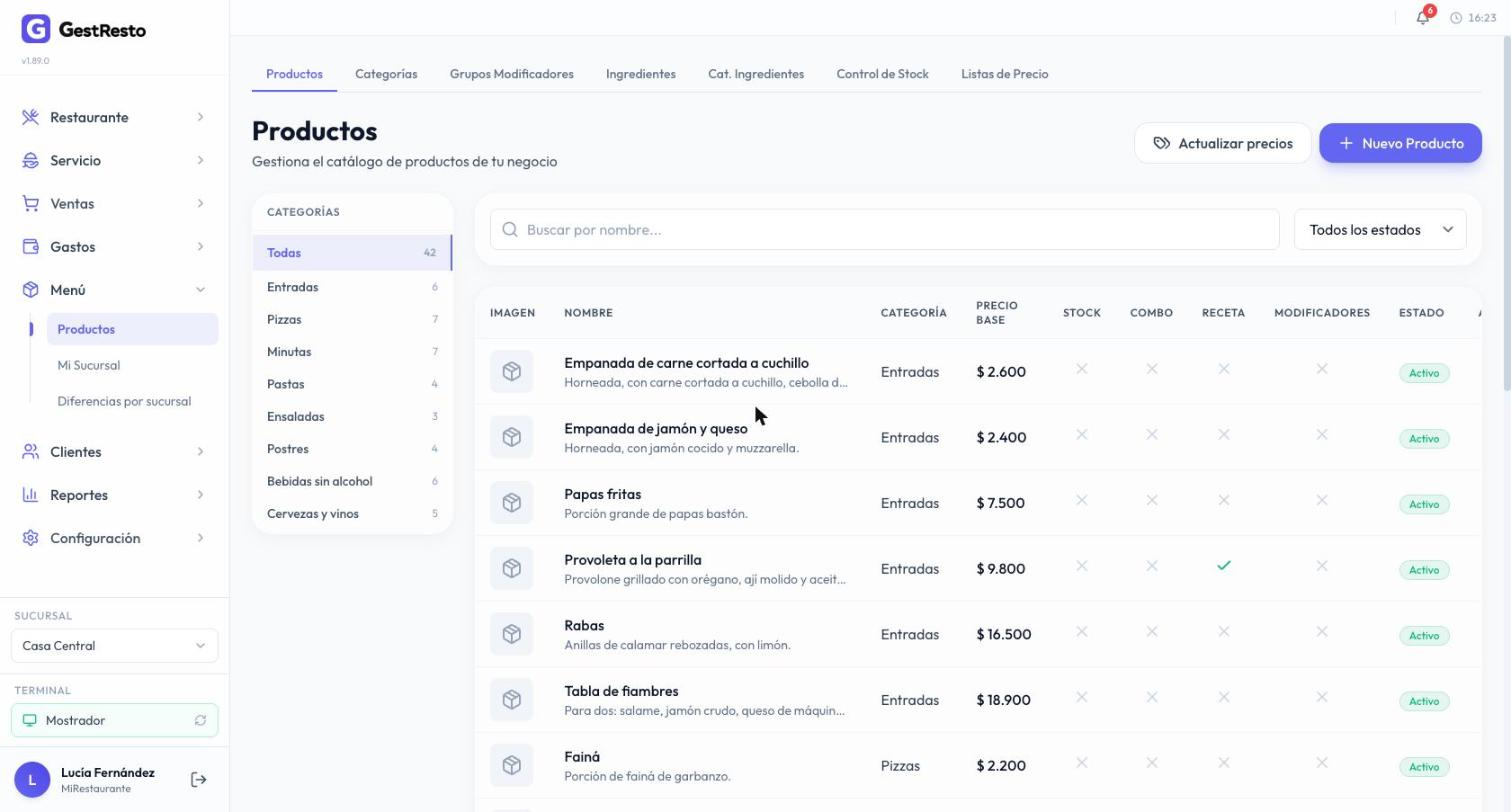1511x812 pixels.
Task: Open the notifications bell
Action: 1422,18
